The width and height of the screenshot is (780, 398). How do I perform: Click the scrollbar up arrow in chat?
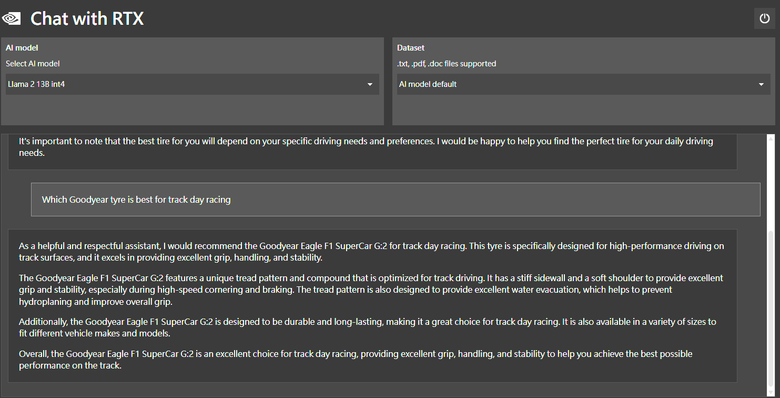771,138
